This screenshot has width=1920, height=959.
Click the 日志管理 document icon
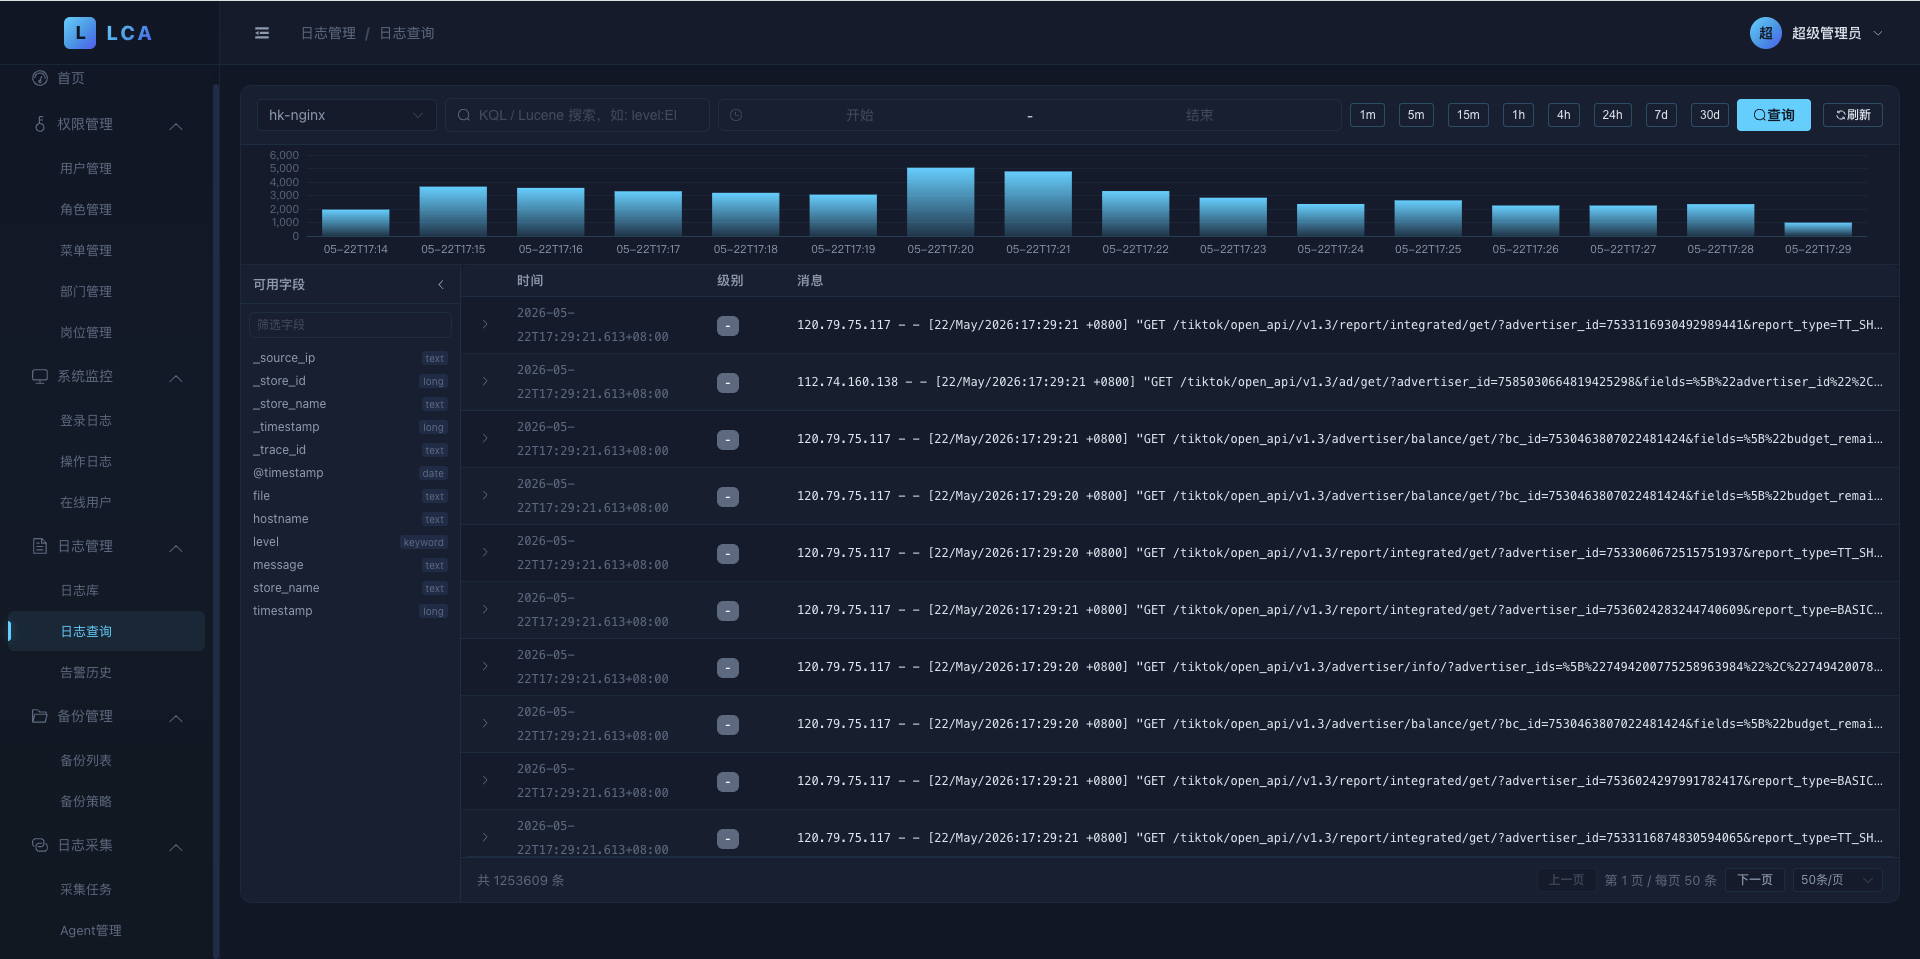point(40,546)
